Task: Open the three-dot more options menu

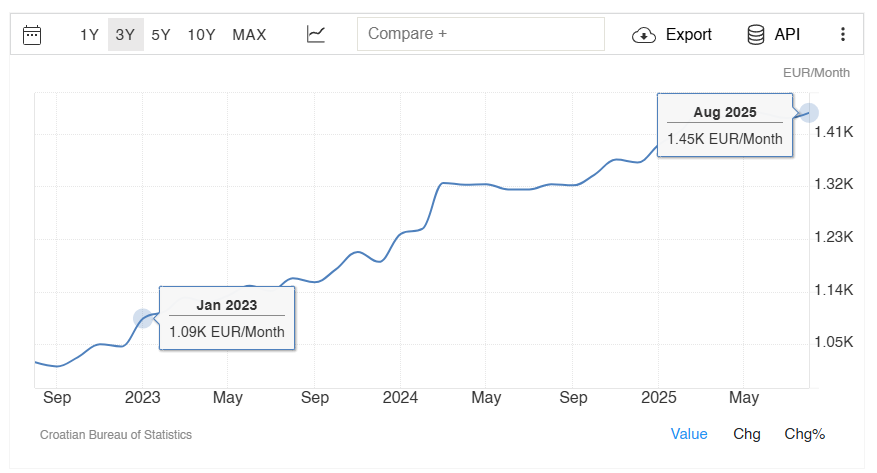Action: 843,35
